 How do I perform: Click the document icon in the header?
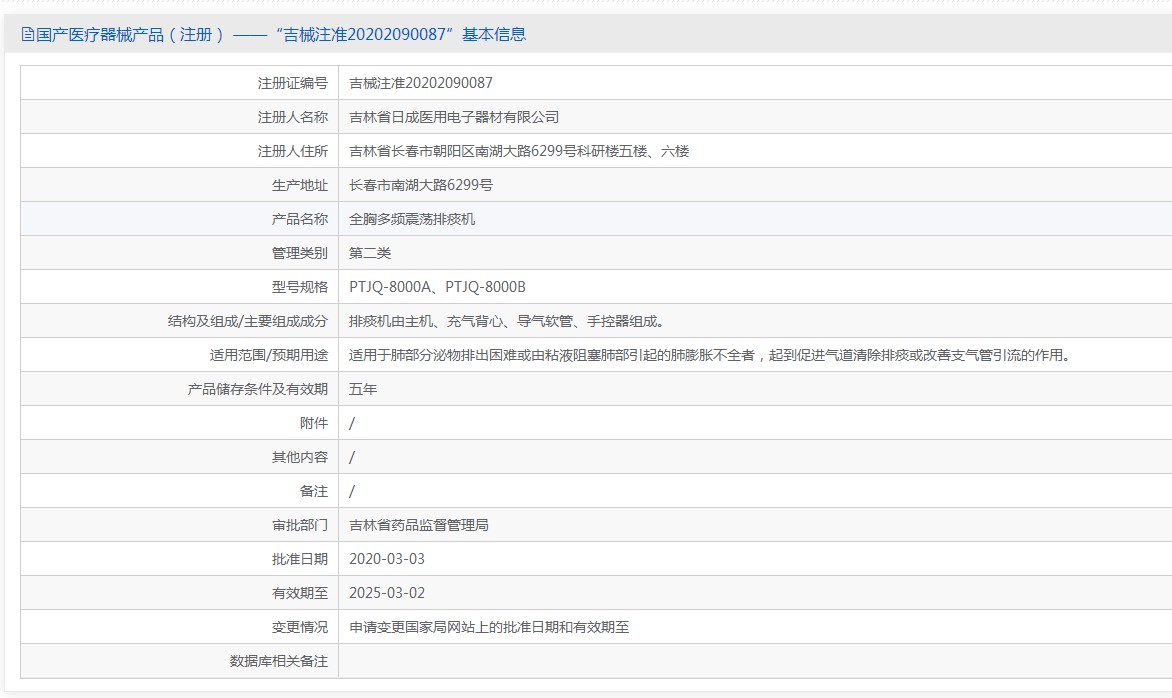click(28, 35)
